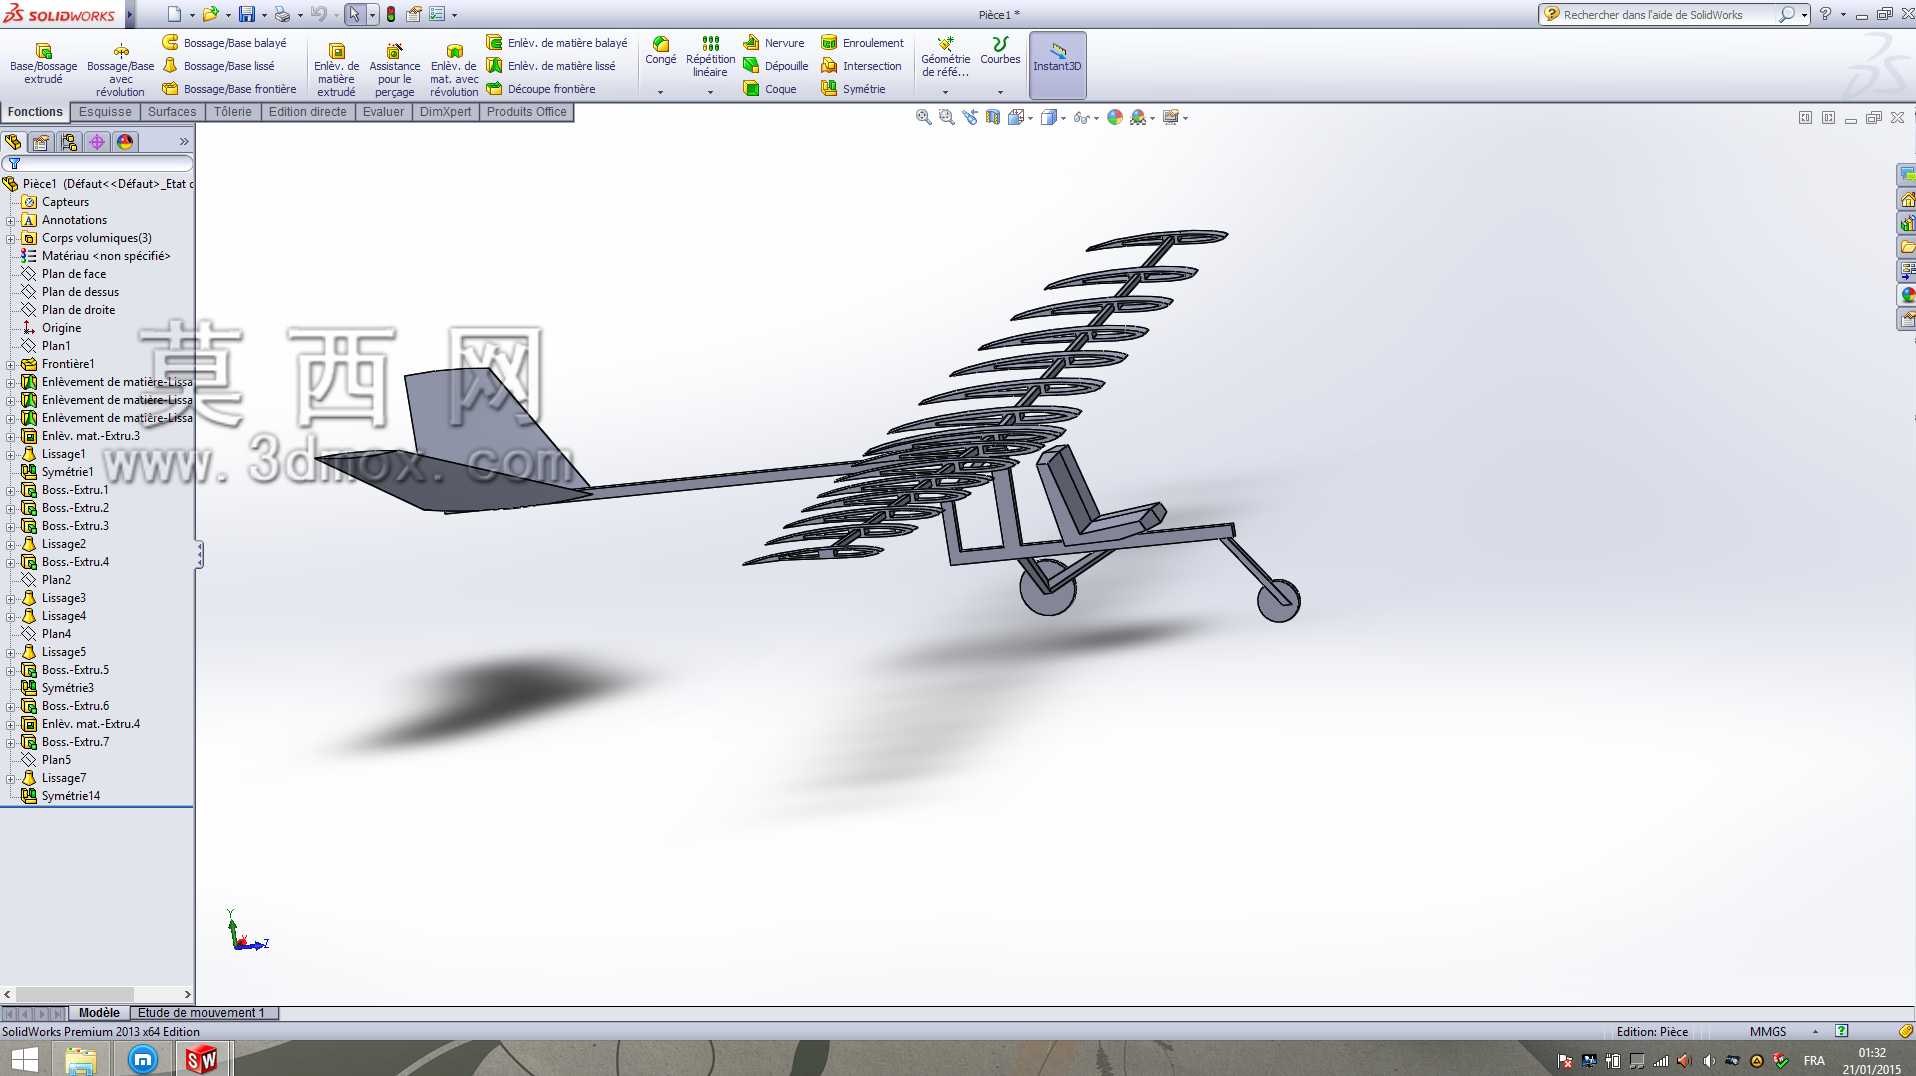Image resolution: width=1916 pixels, height=1076 pixels.
Task: Click the rebuild traffic light icon
Action: (x=391, y=14)
